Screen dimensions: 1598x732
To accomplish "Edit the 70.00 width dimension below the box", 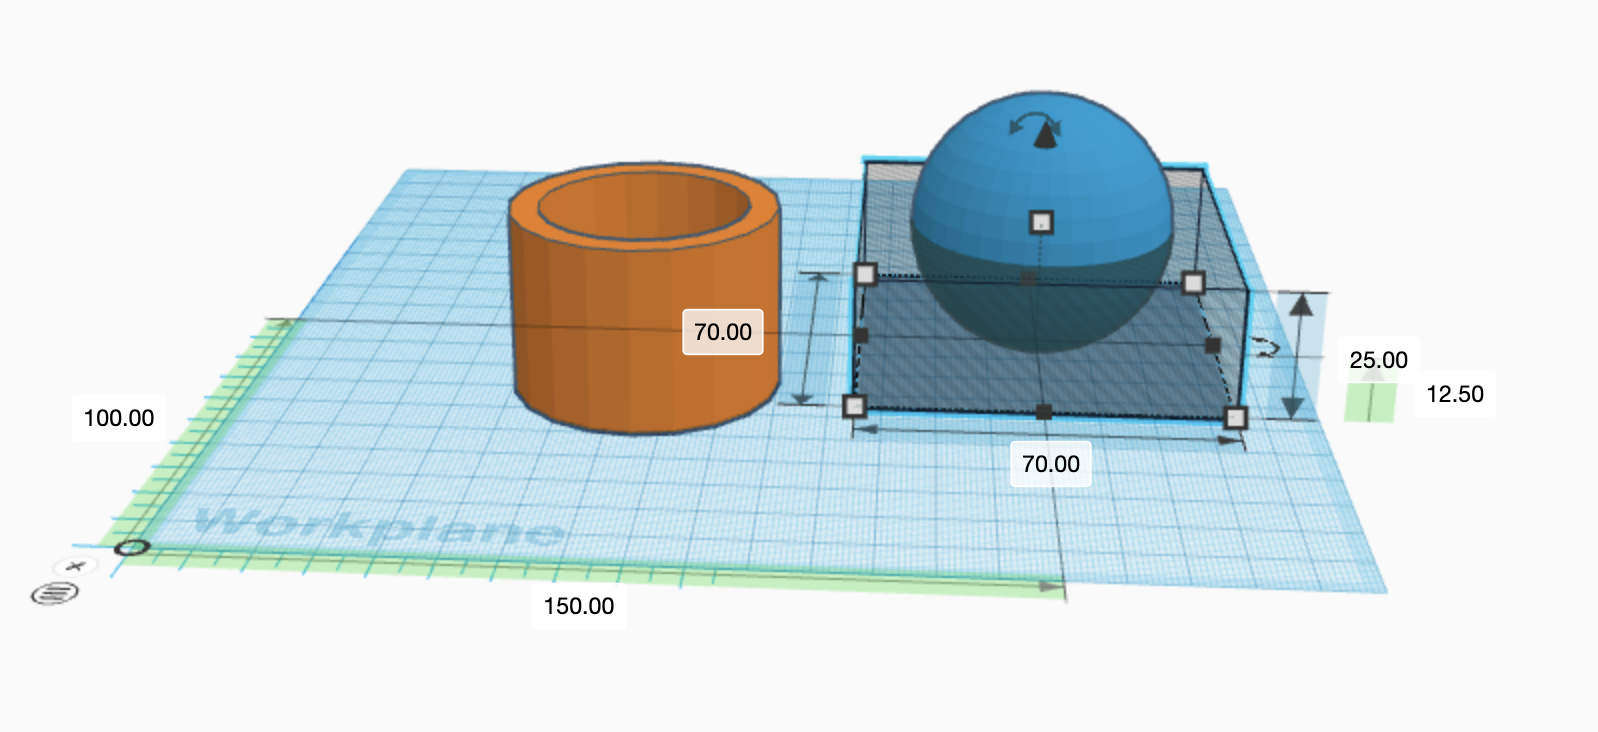I will [1051, 464].
